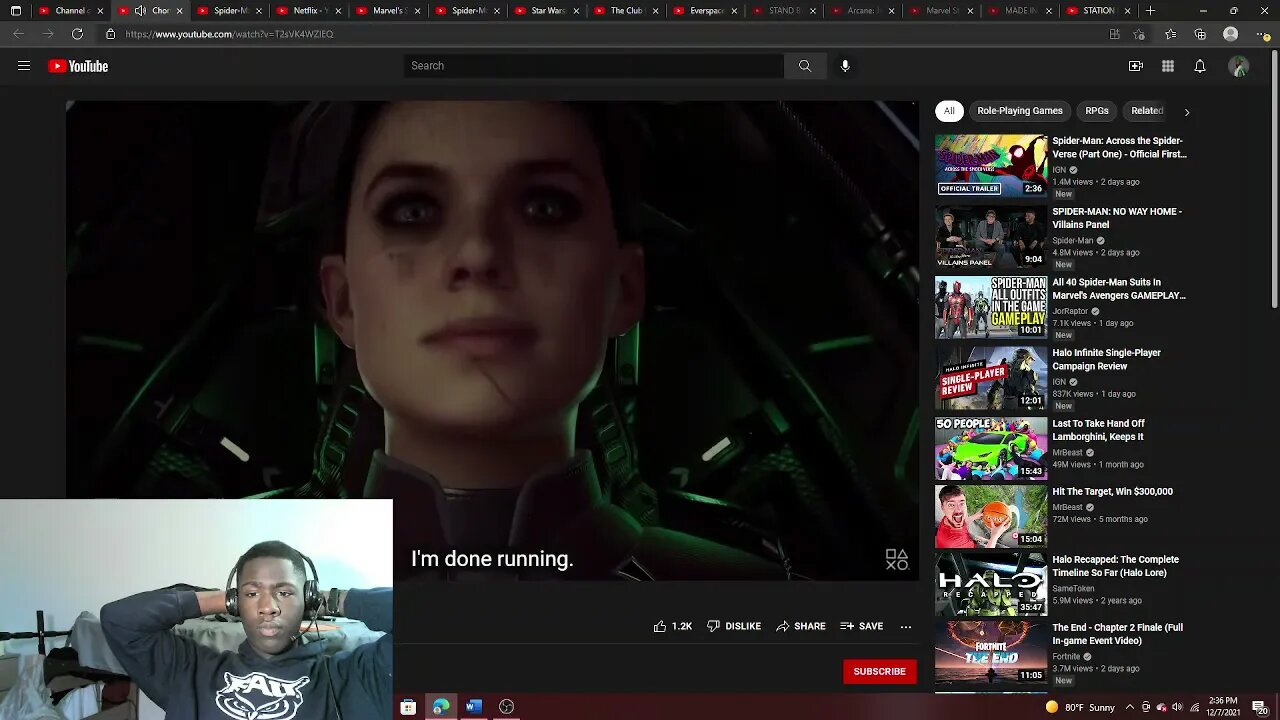This screenshot has height=720, width=1280.
Task: Open the browser profile icon
Action: pos(1231,34)
